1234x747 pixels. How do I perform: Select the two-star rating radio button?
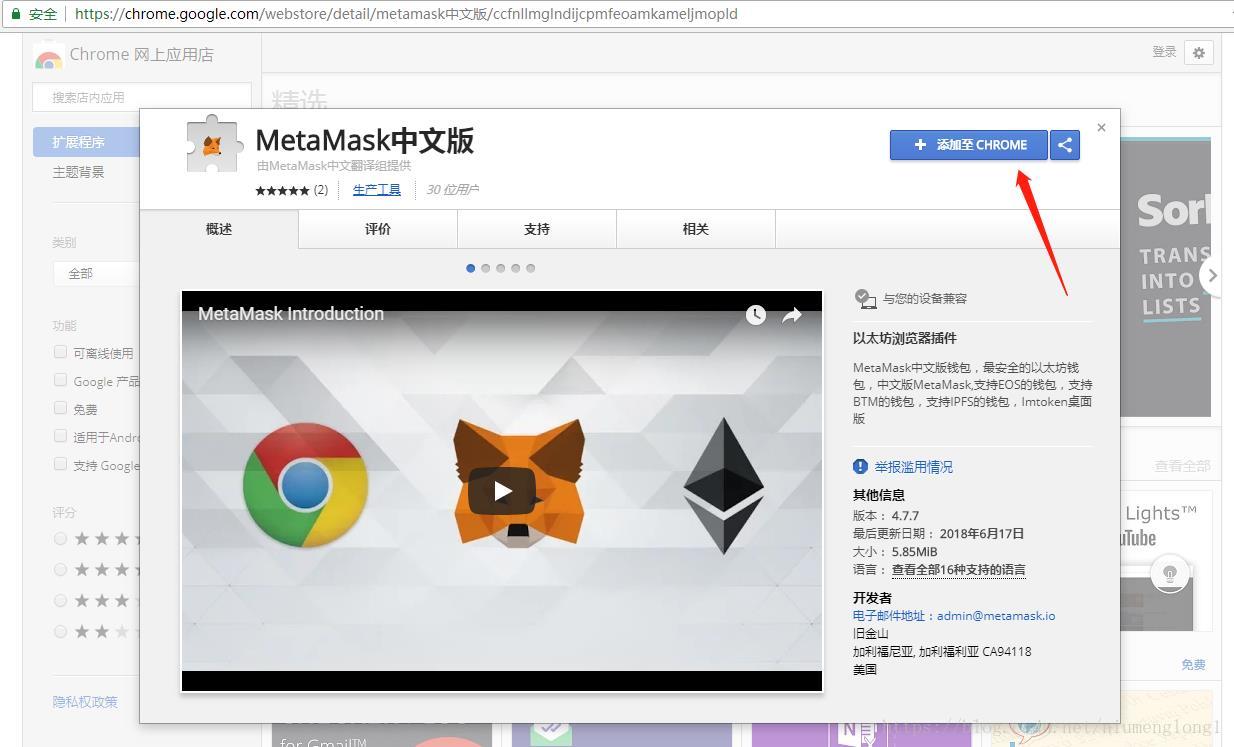pos(61,631)
